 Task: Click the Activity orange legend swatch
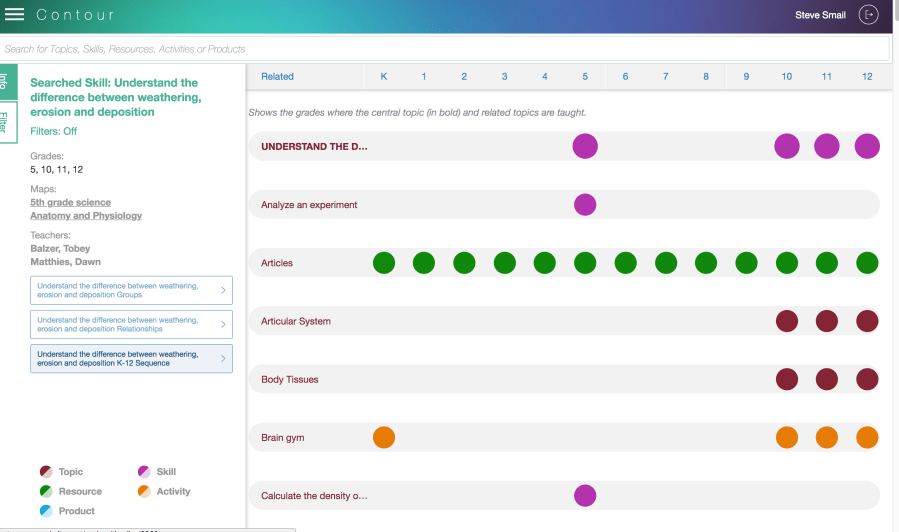pos(144,491)
